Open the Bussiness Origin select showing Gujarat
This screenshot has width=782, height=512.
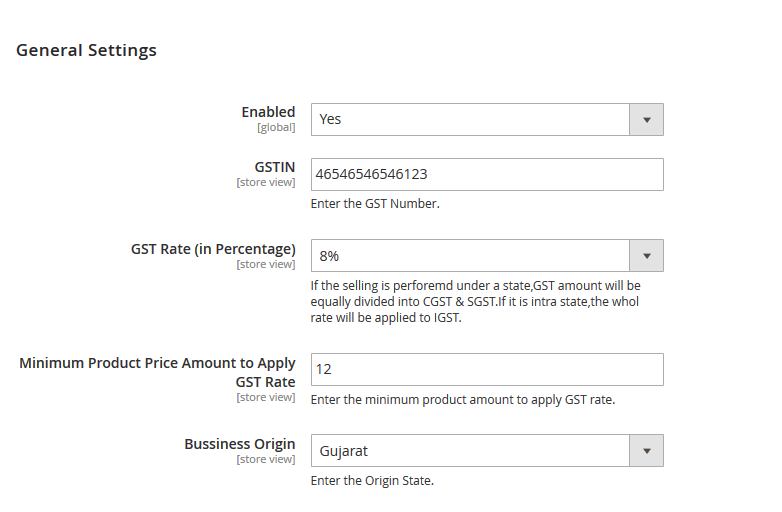pos(470,451)
